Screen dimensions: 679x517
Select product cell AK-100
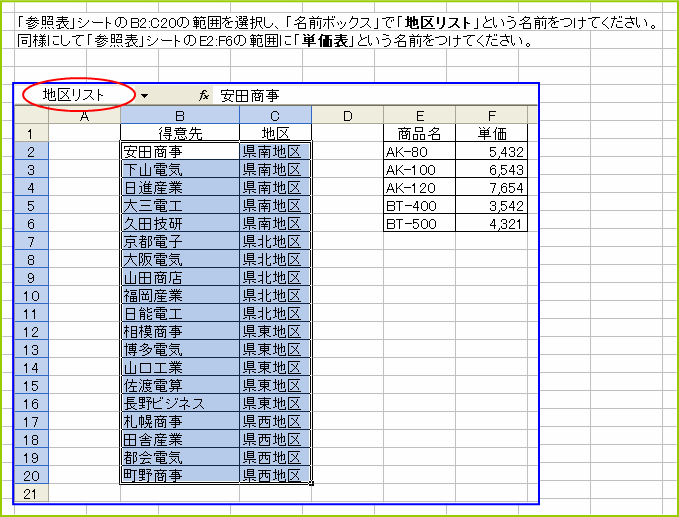coord(419,169)
